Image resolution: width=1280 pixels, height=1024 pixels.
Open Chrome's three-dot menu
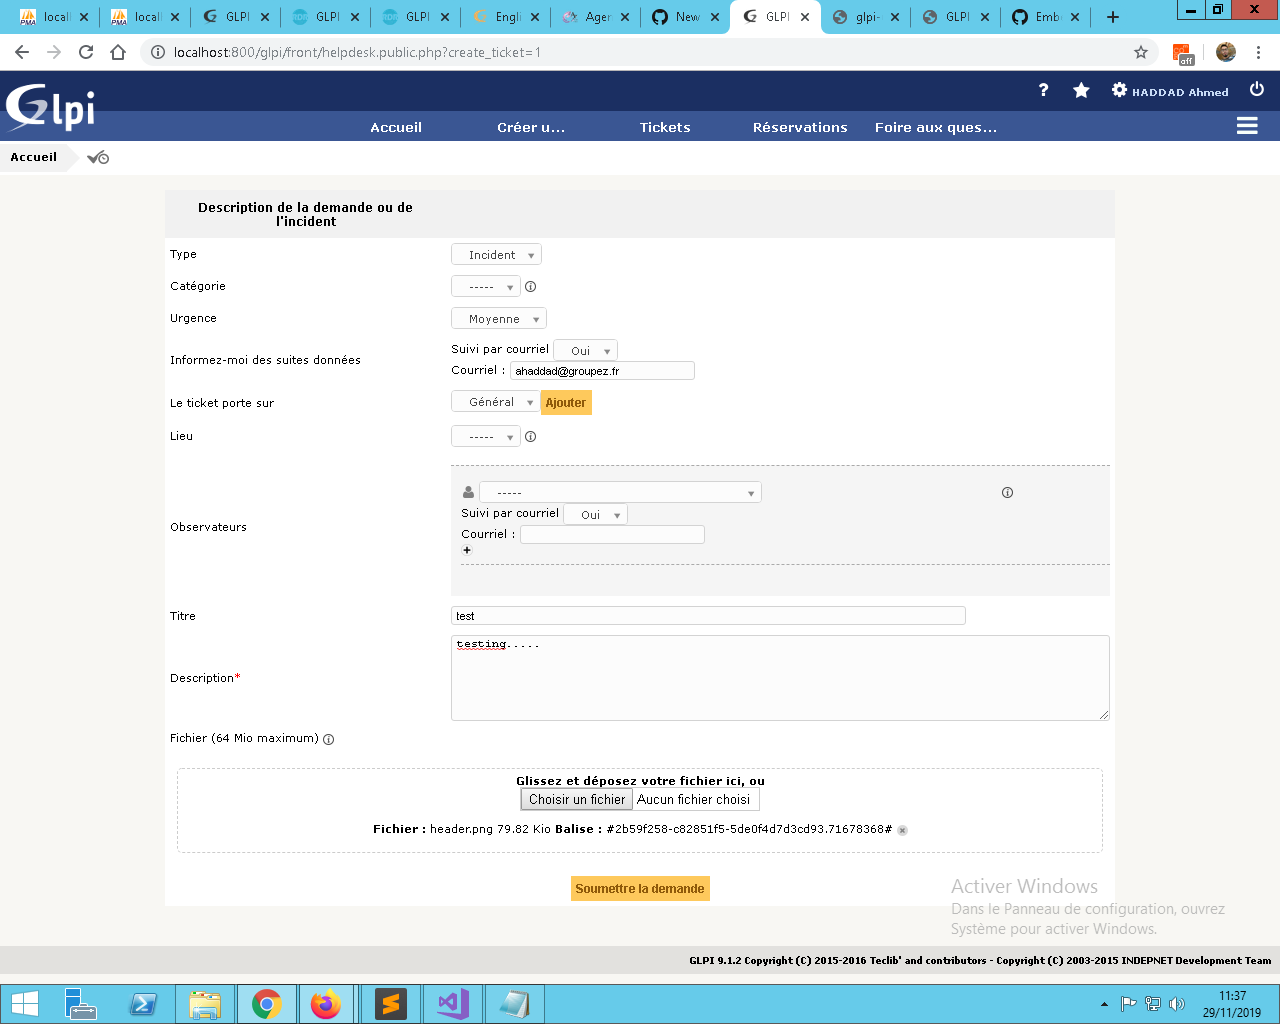coord(1258,52)
